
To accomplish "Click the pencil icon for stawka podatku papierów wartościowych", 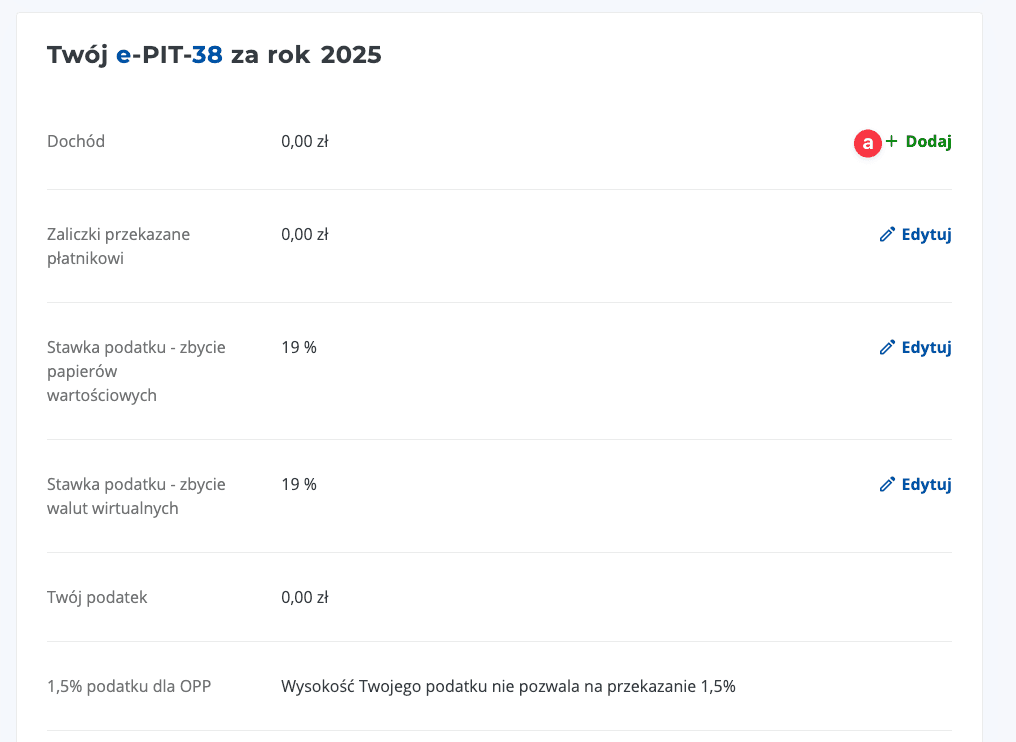I will [887, 347].
